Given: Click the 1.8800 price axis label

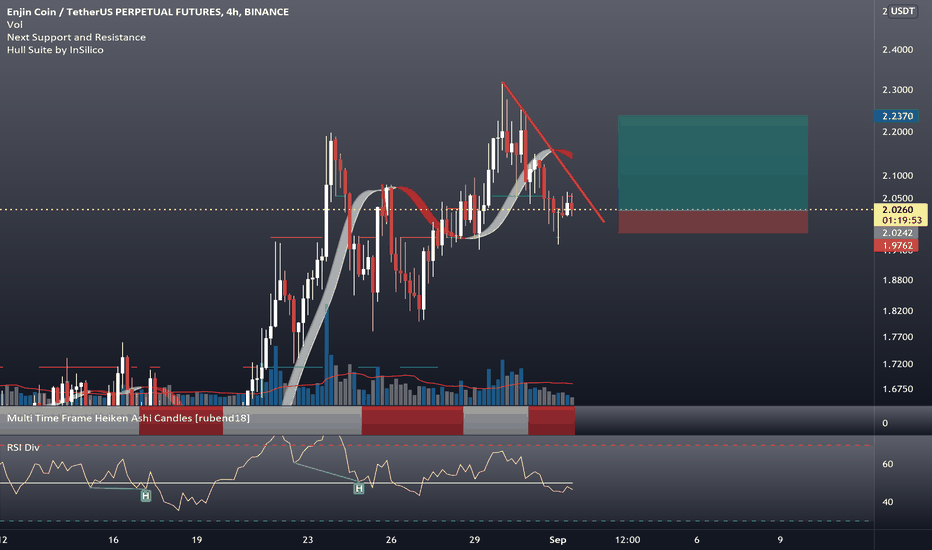Looking at the screenshot, I should pos(898,280).
